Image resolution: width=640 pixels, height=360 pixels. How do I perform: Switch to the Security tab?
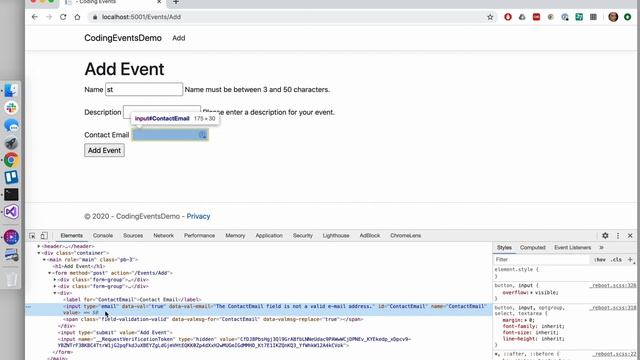tap(302, 236)
